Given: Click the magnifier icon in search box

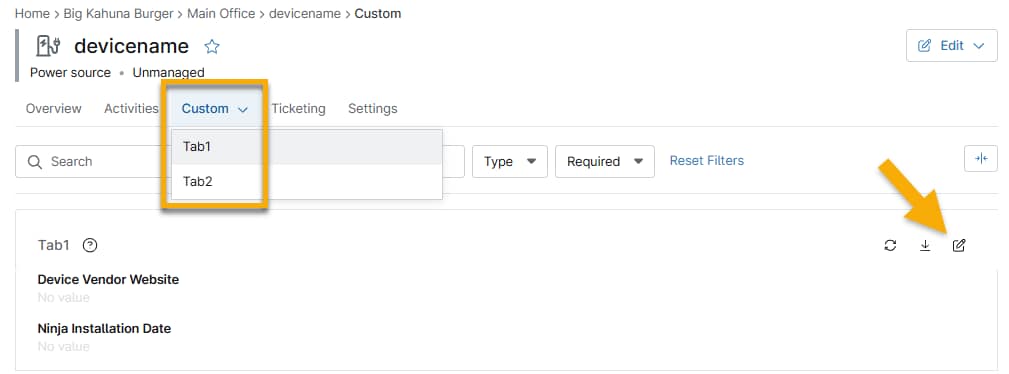Looking at the screenshot, I should click(x=35, y=162).
